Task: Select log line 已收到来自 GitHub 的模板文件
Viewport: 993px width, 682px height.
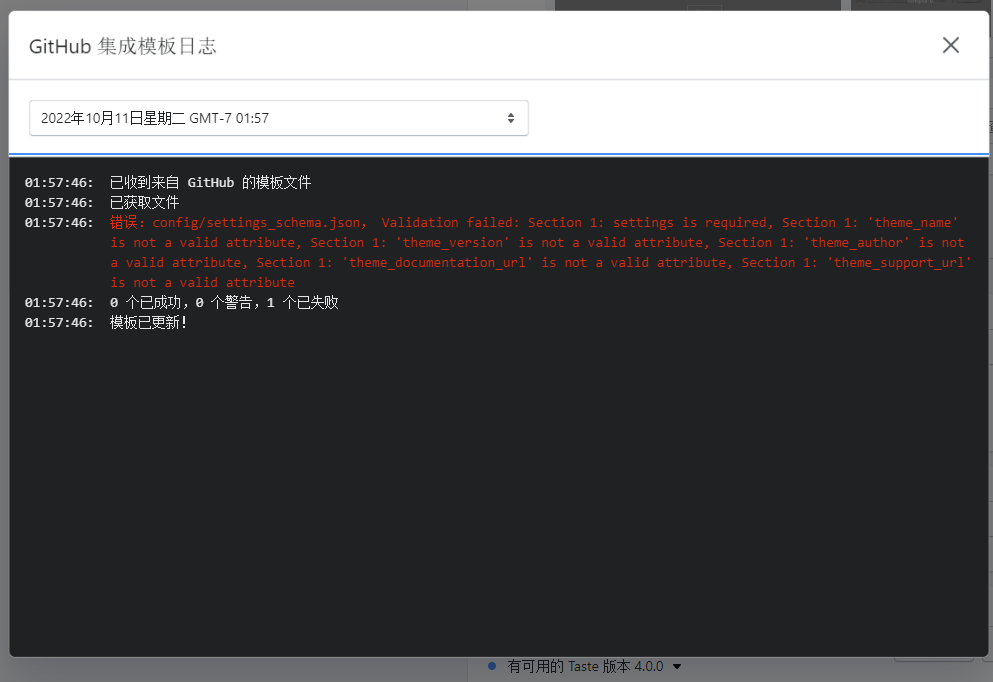Action: click(210, 182)
